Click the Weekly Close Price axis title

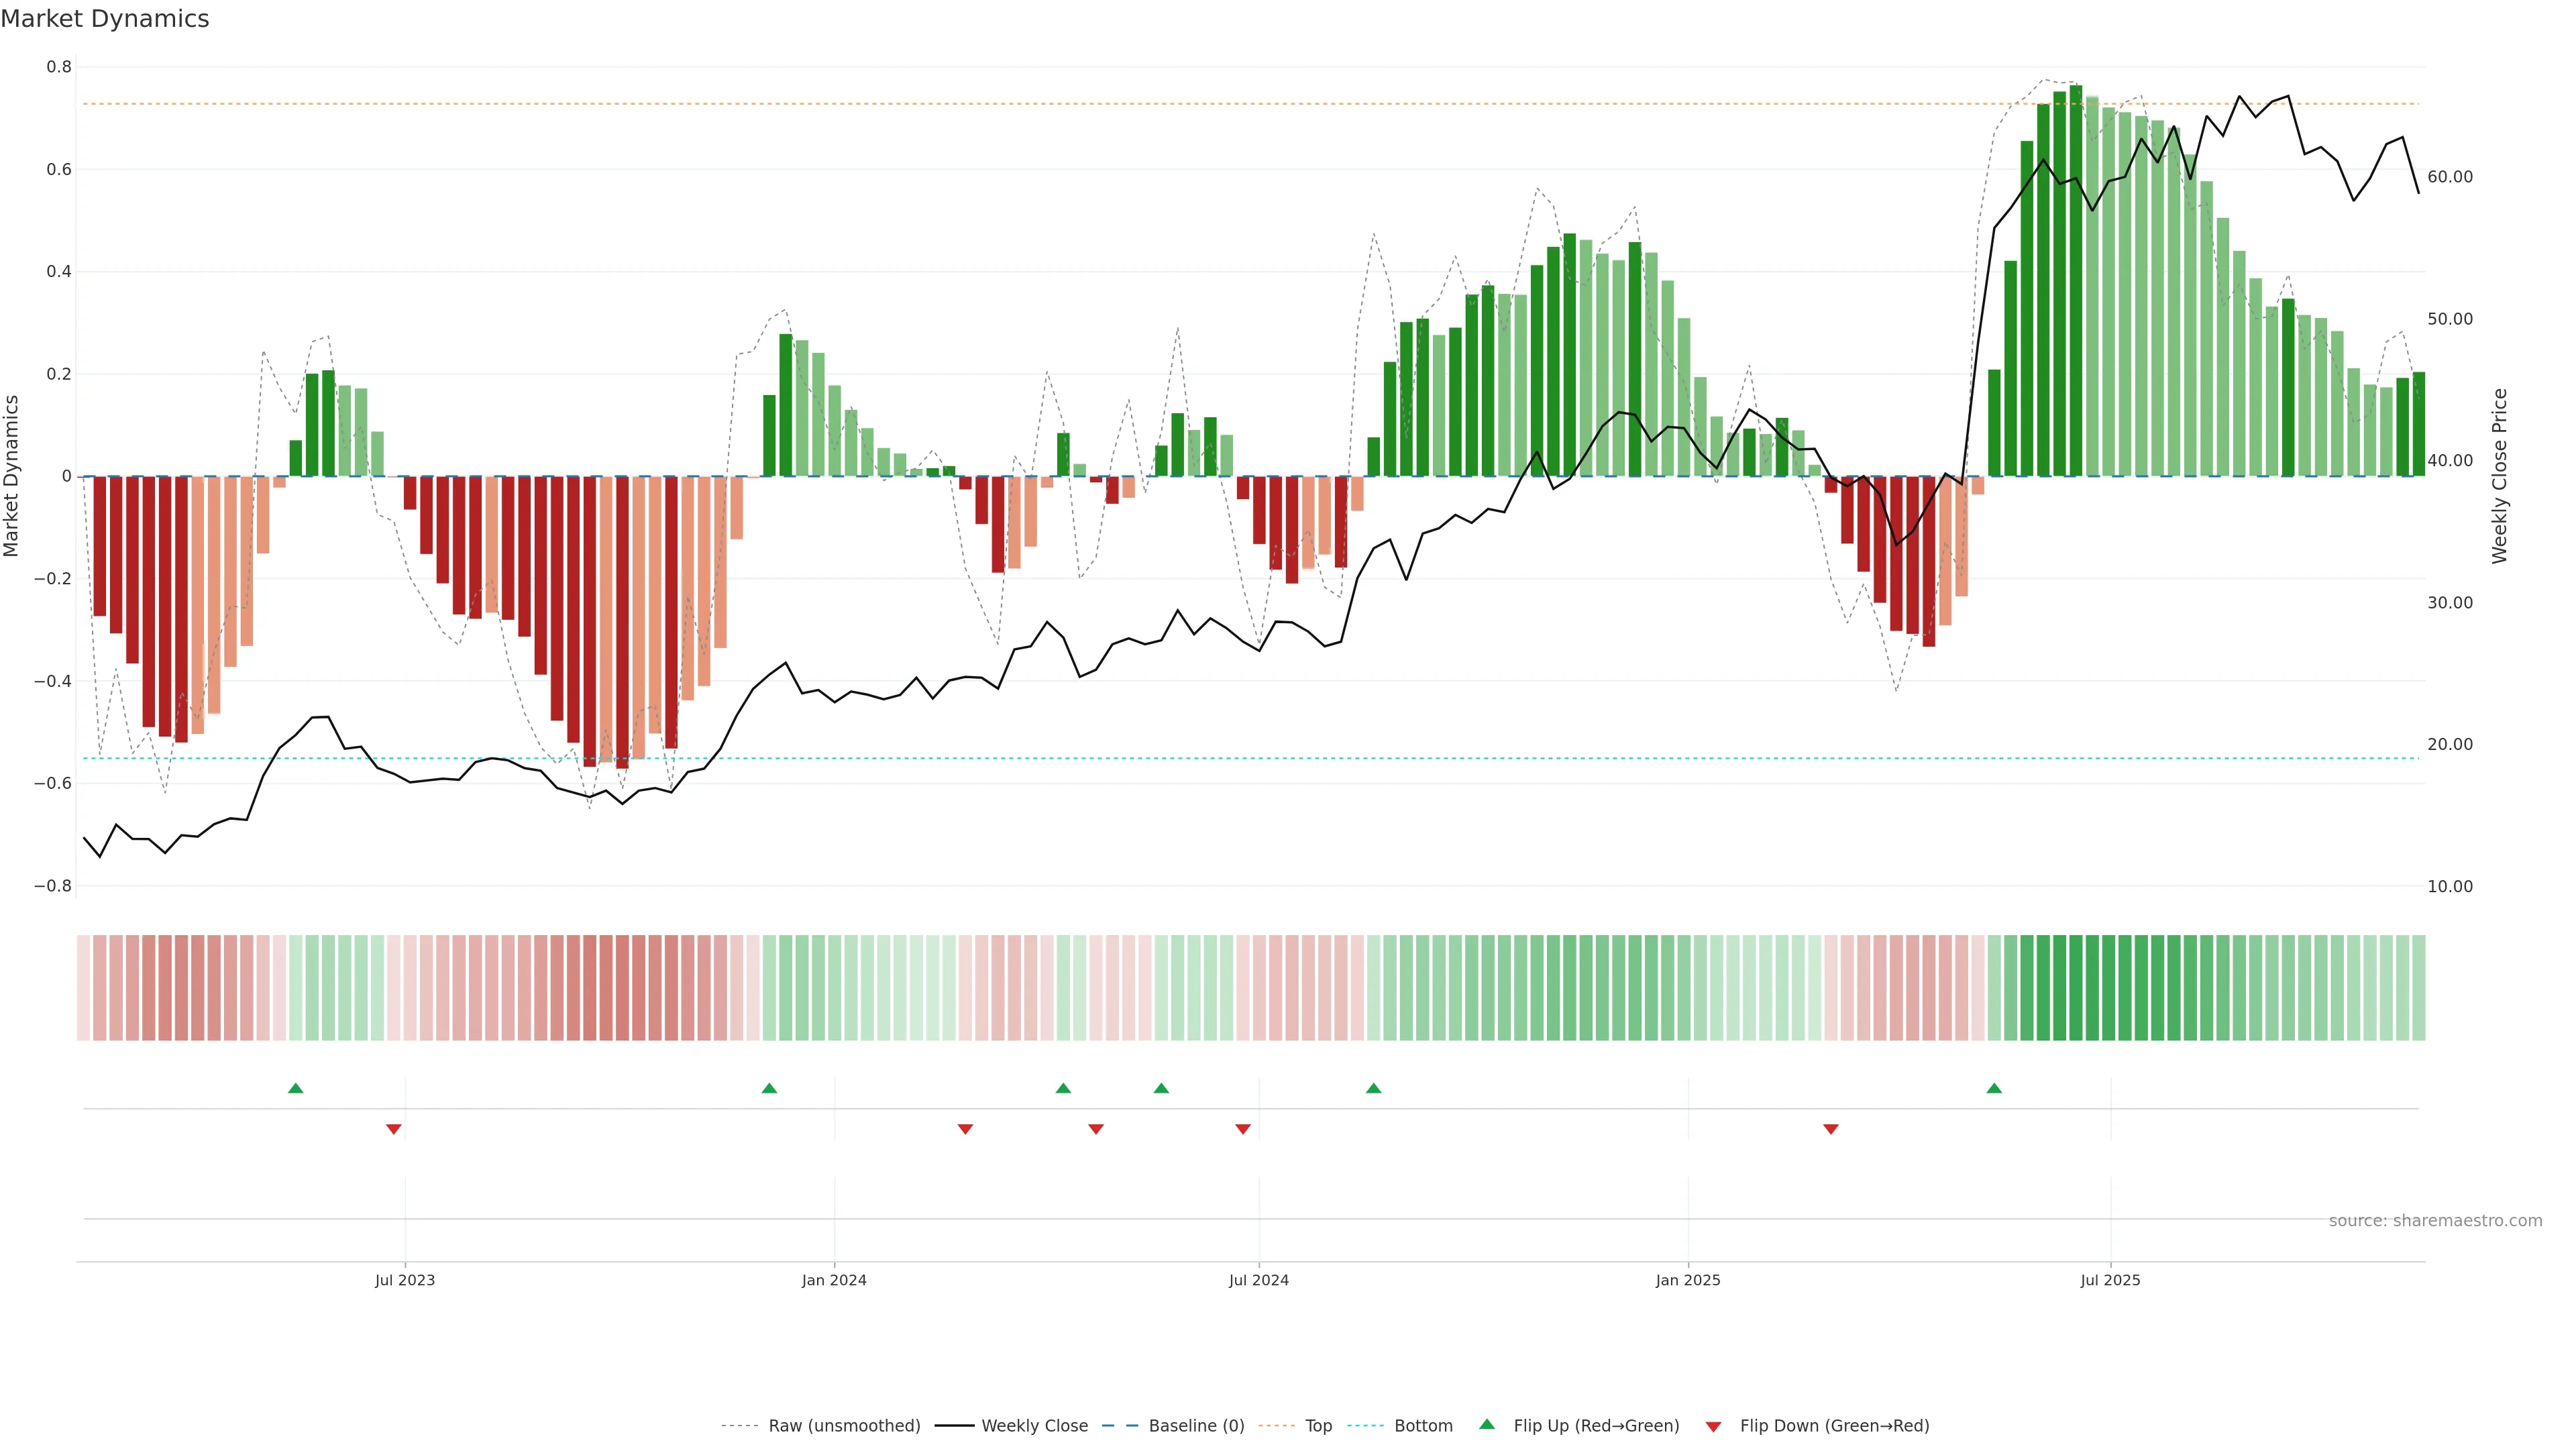tap(2499, 476)
